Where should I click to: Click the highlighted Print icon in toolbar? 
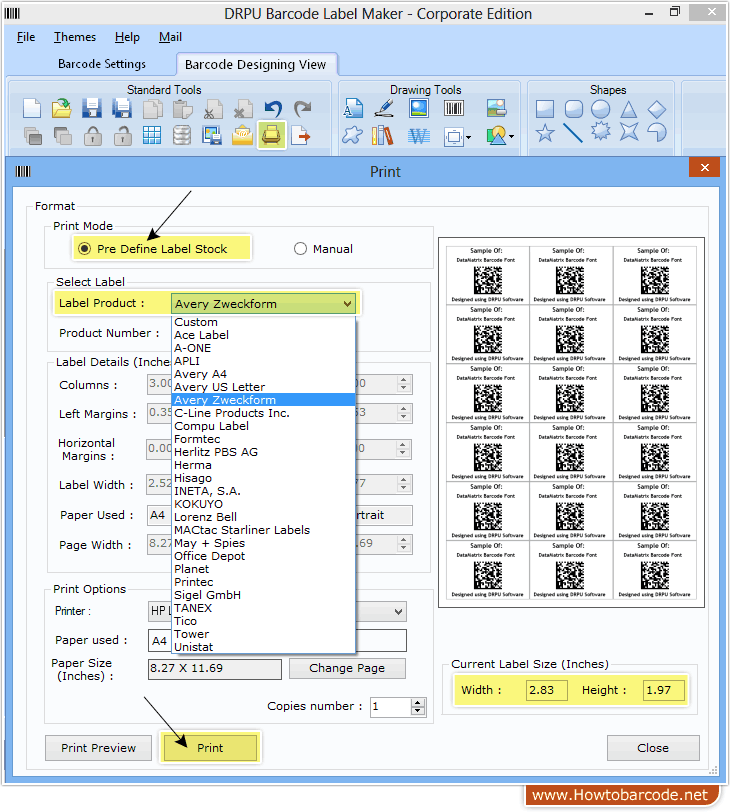(272, 135)
